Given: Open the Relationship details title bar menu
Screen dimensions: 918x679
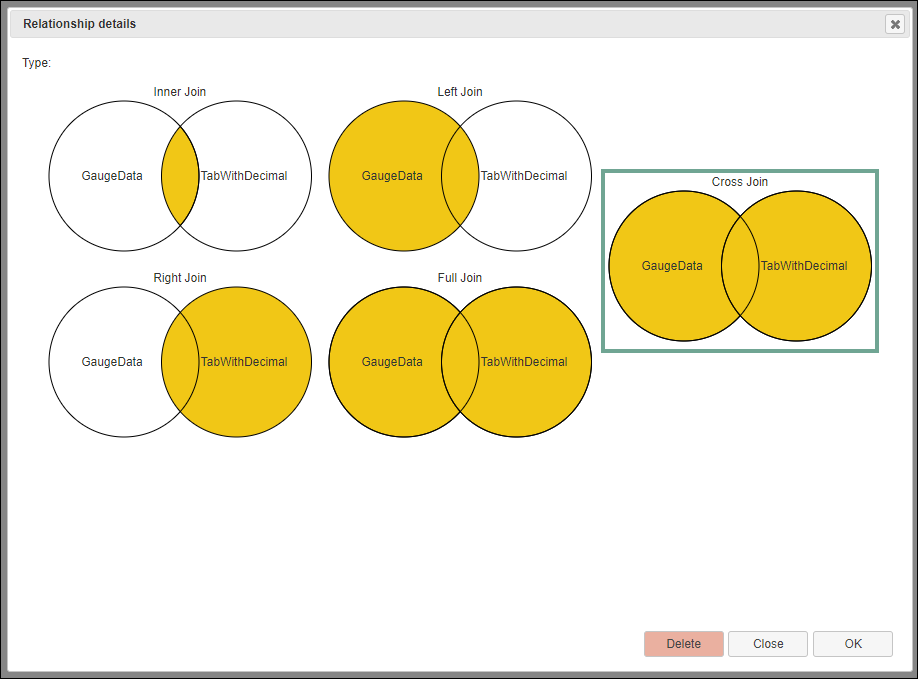Looking at the screenshot, I should click(x=79, y=23).
